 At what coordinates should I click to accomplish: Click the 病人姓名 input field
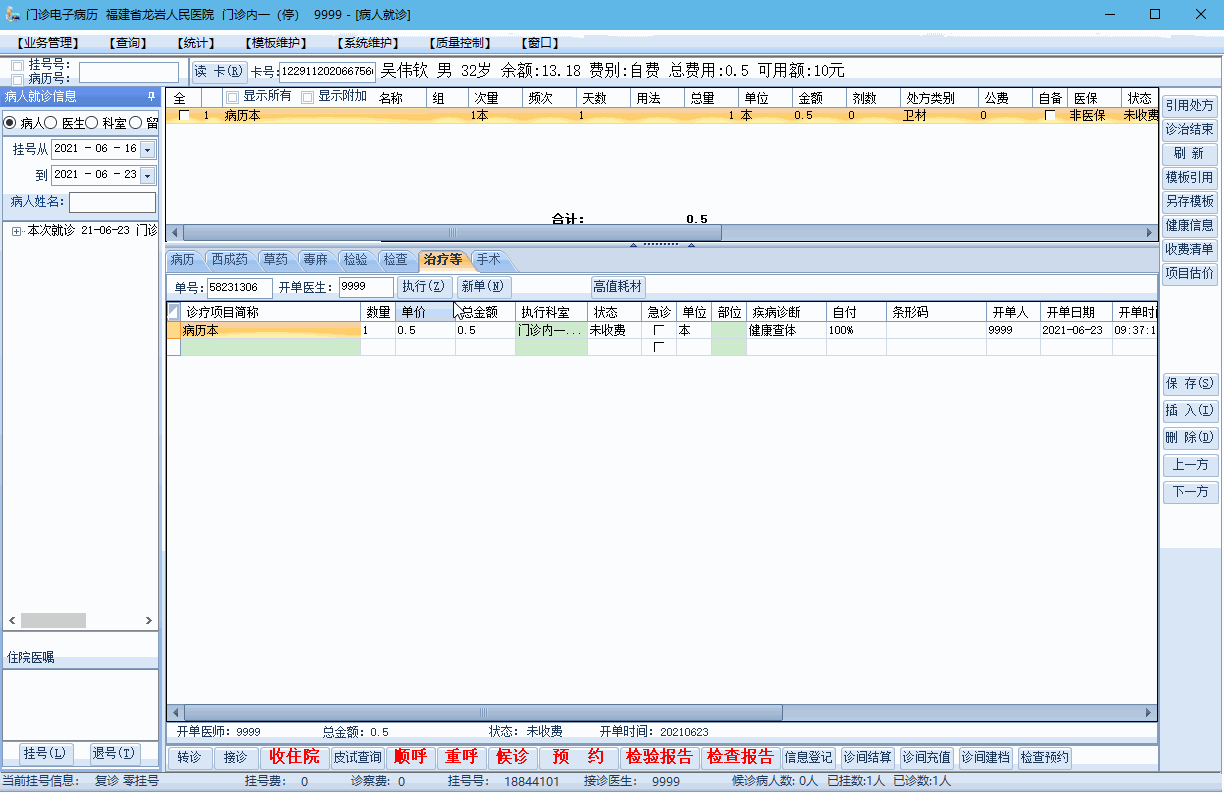(112, 202)
